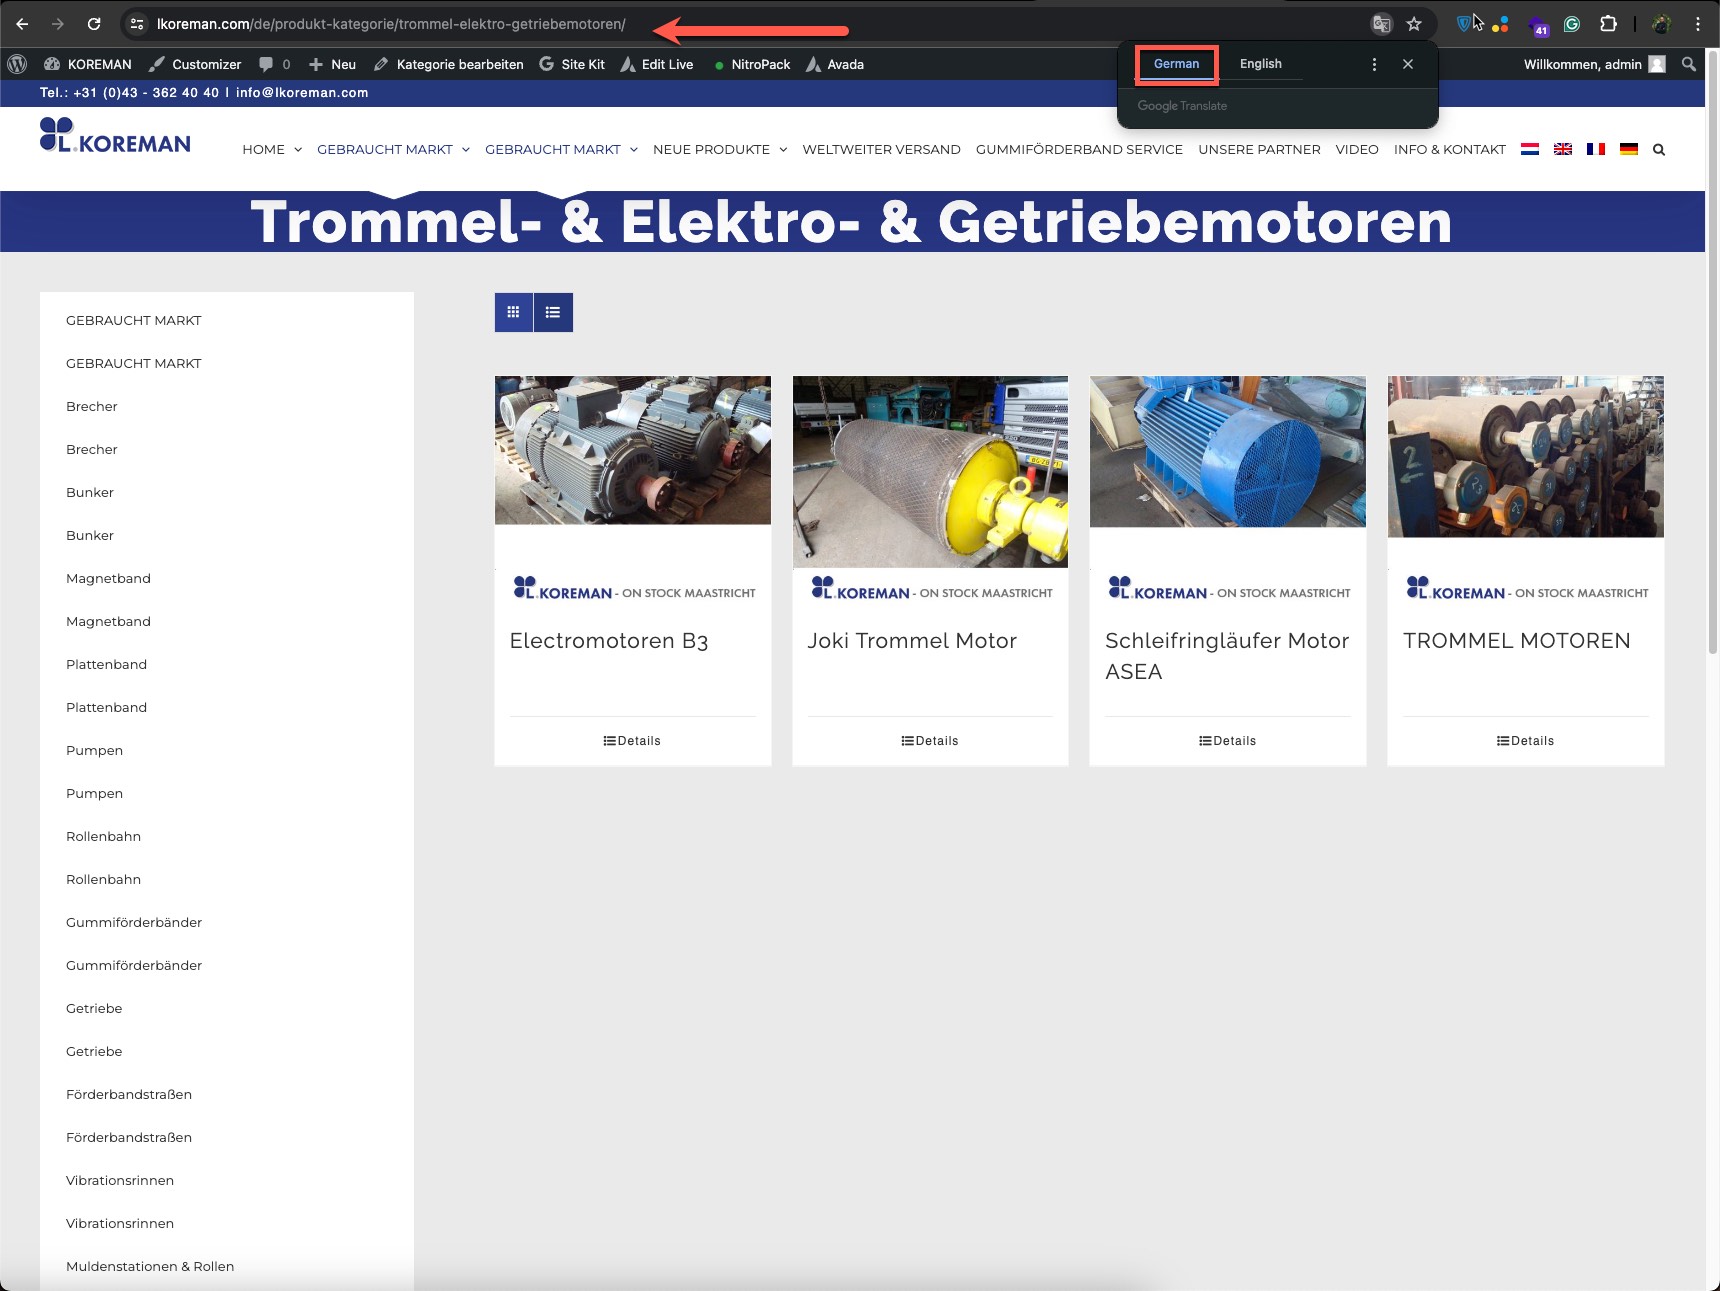
Task: Click Details under Schleifringläufer Motor ASEA
Action: 1227,741
